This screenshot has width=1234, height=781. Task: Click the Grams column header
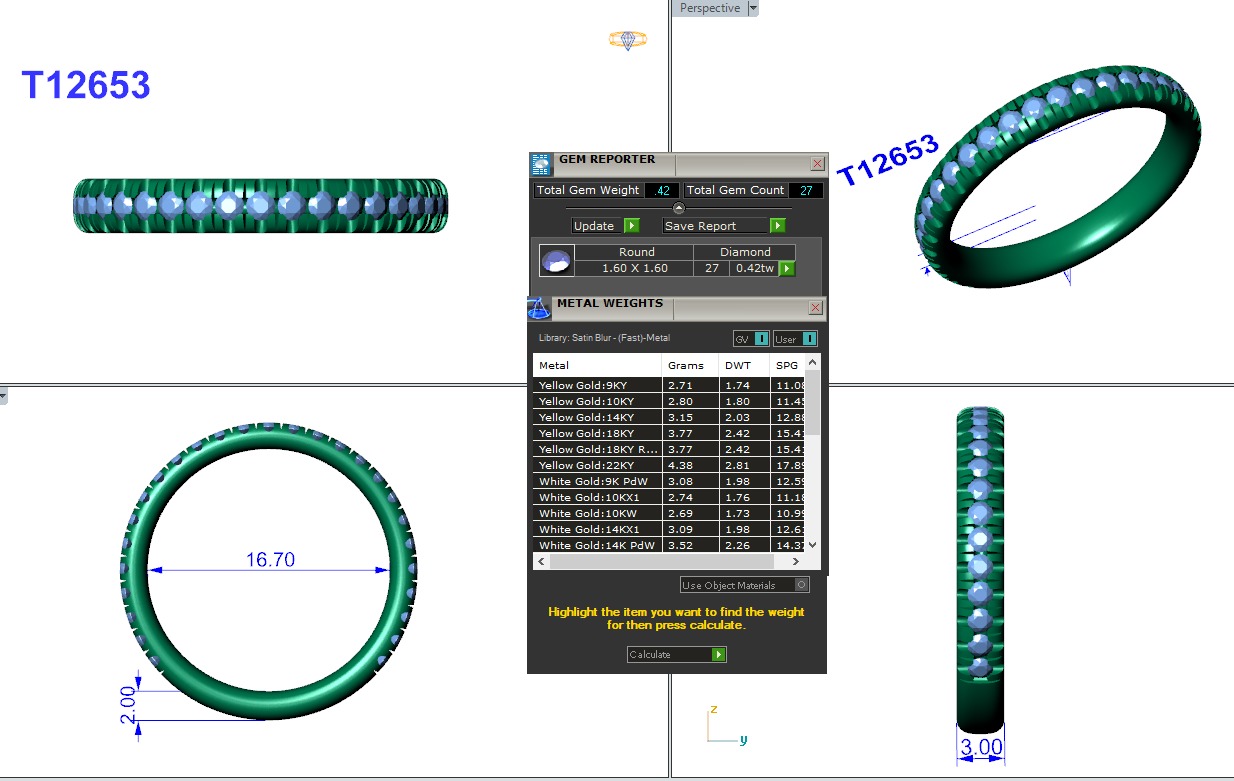[686, 366]
